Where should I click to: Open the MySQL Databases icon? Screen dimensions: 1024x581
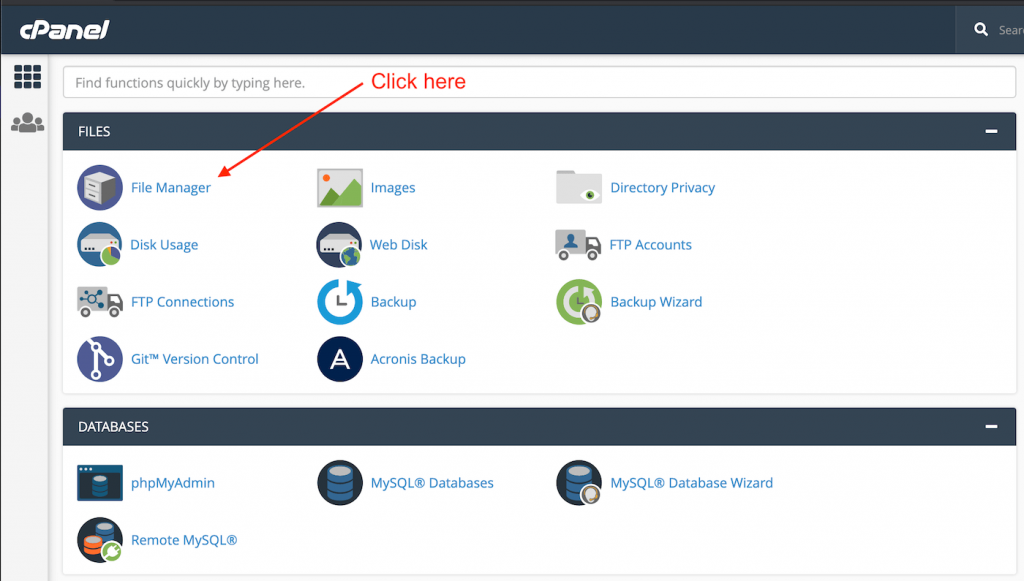[340, 483]
